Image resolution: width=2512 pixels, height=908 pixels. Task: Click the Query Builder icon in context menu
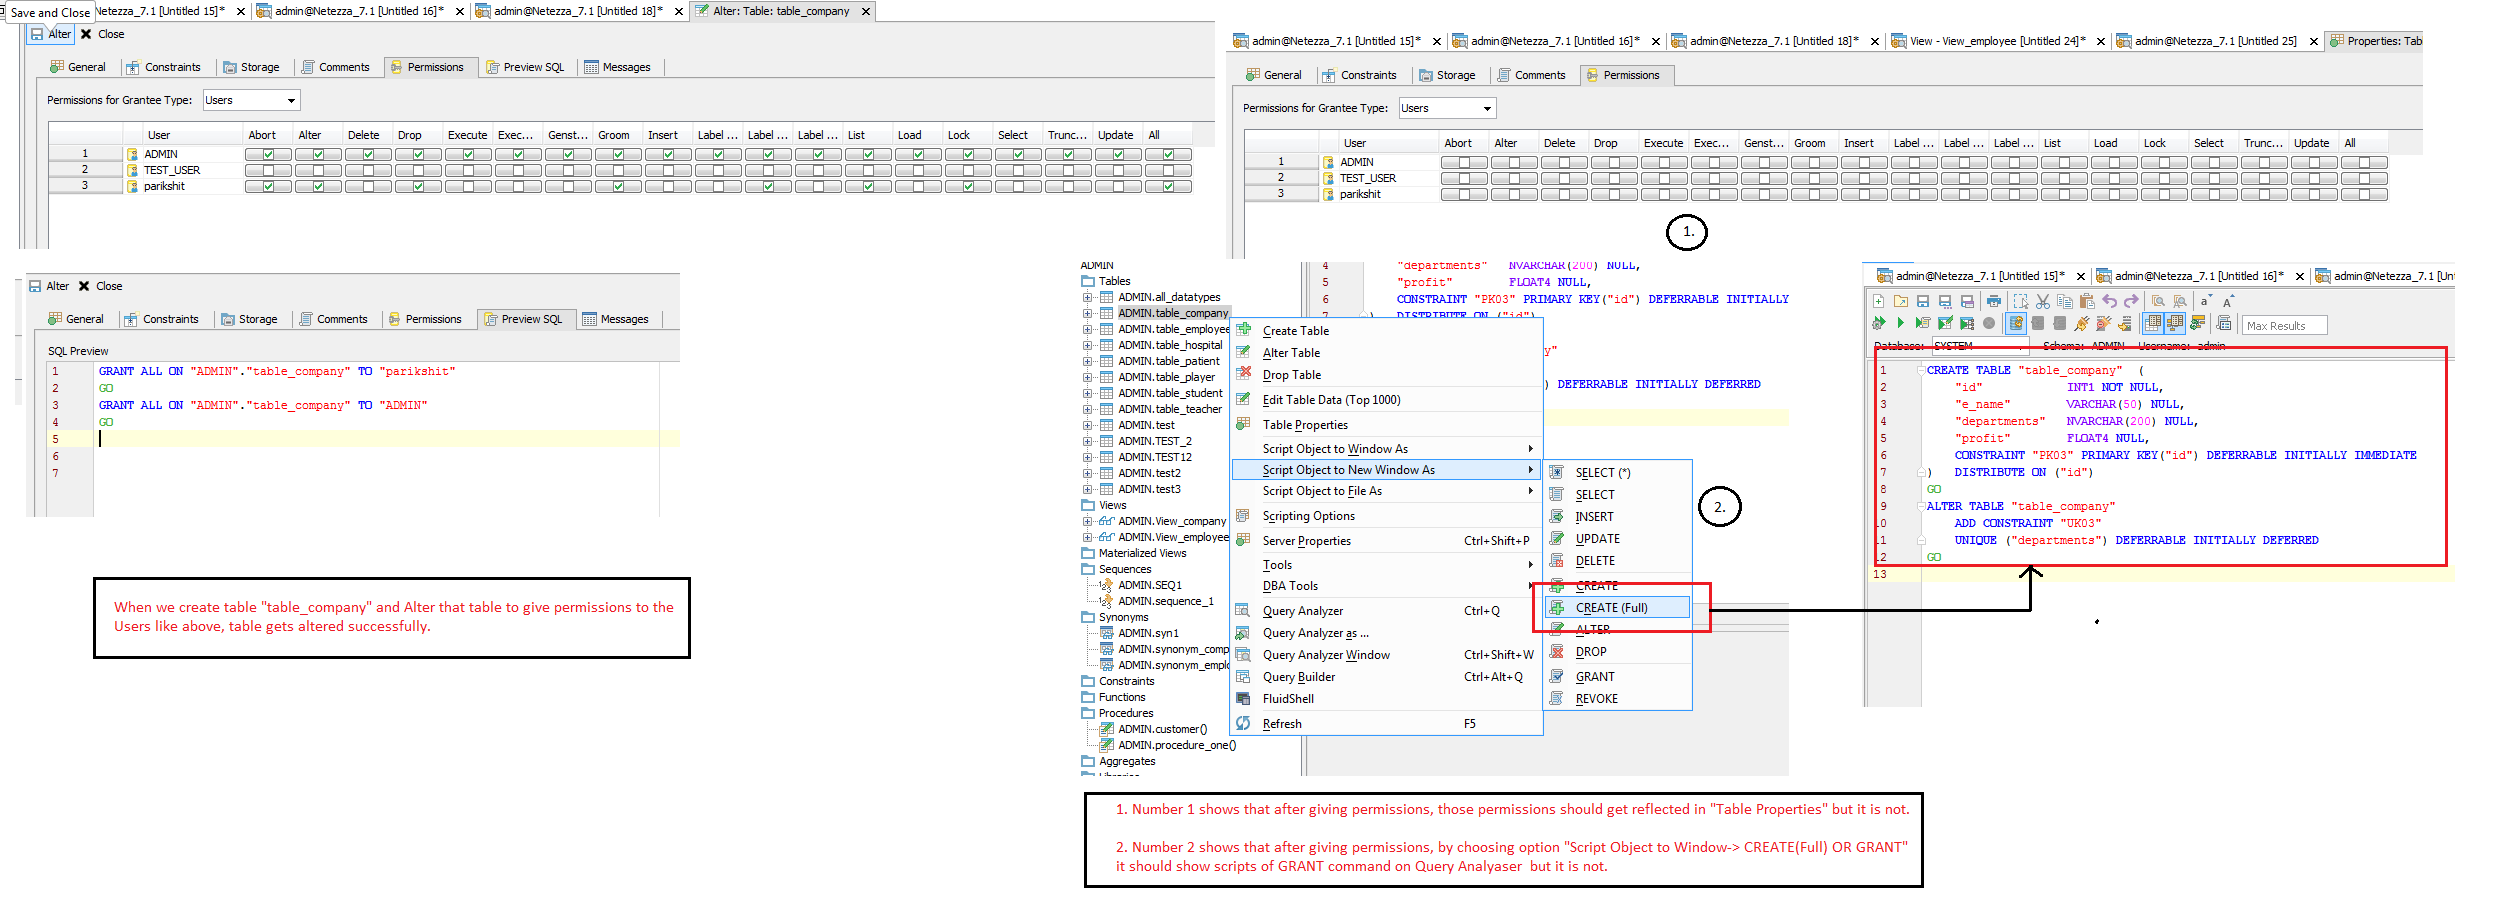point(1243,676)
